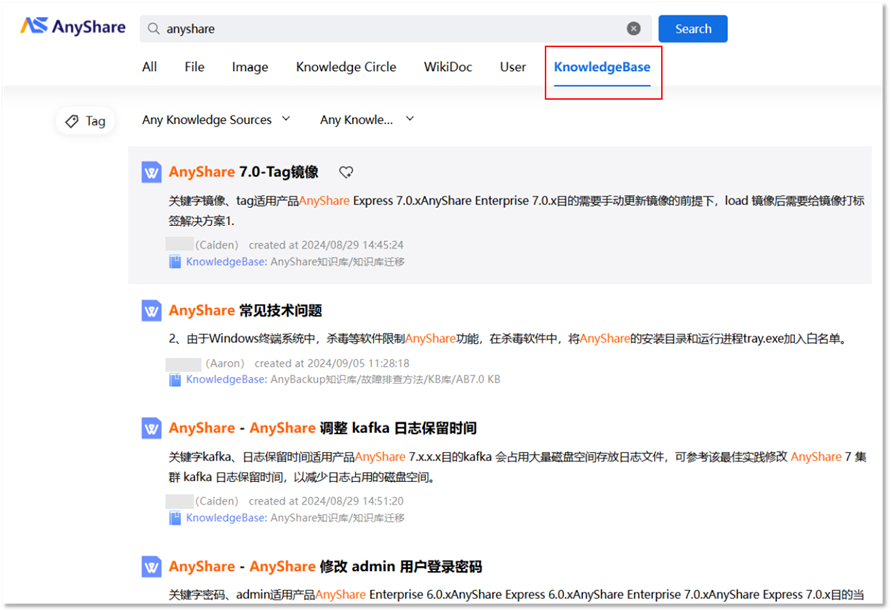Click document icon of AnyShare 7.0-Tag镜像
Viewport: 891px width, 612px height.
[151, 172]
